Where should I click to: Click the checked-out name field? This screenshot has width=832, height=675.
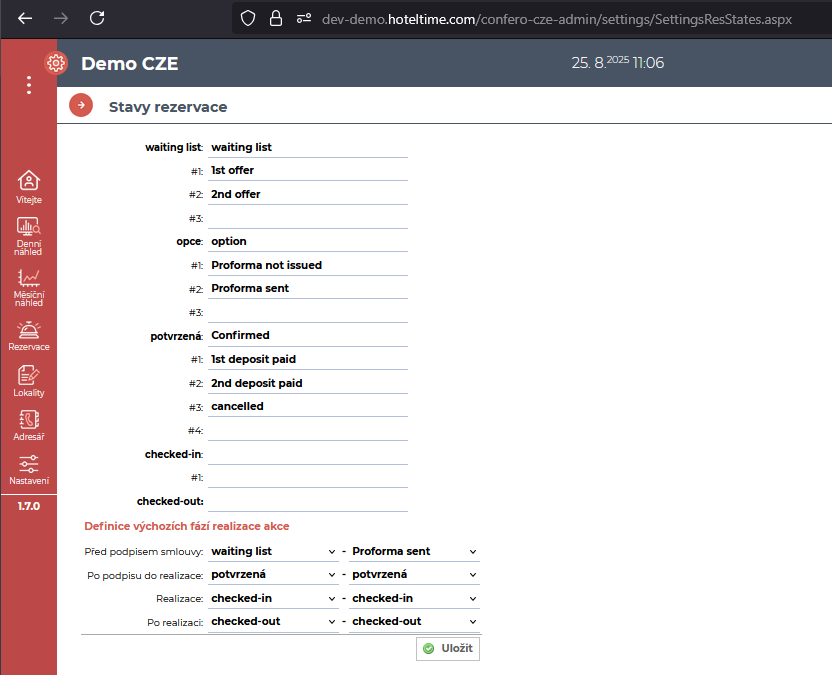point(308,501)
